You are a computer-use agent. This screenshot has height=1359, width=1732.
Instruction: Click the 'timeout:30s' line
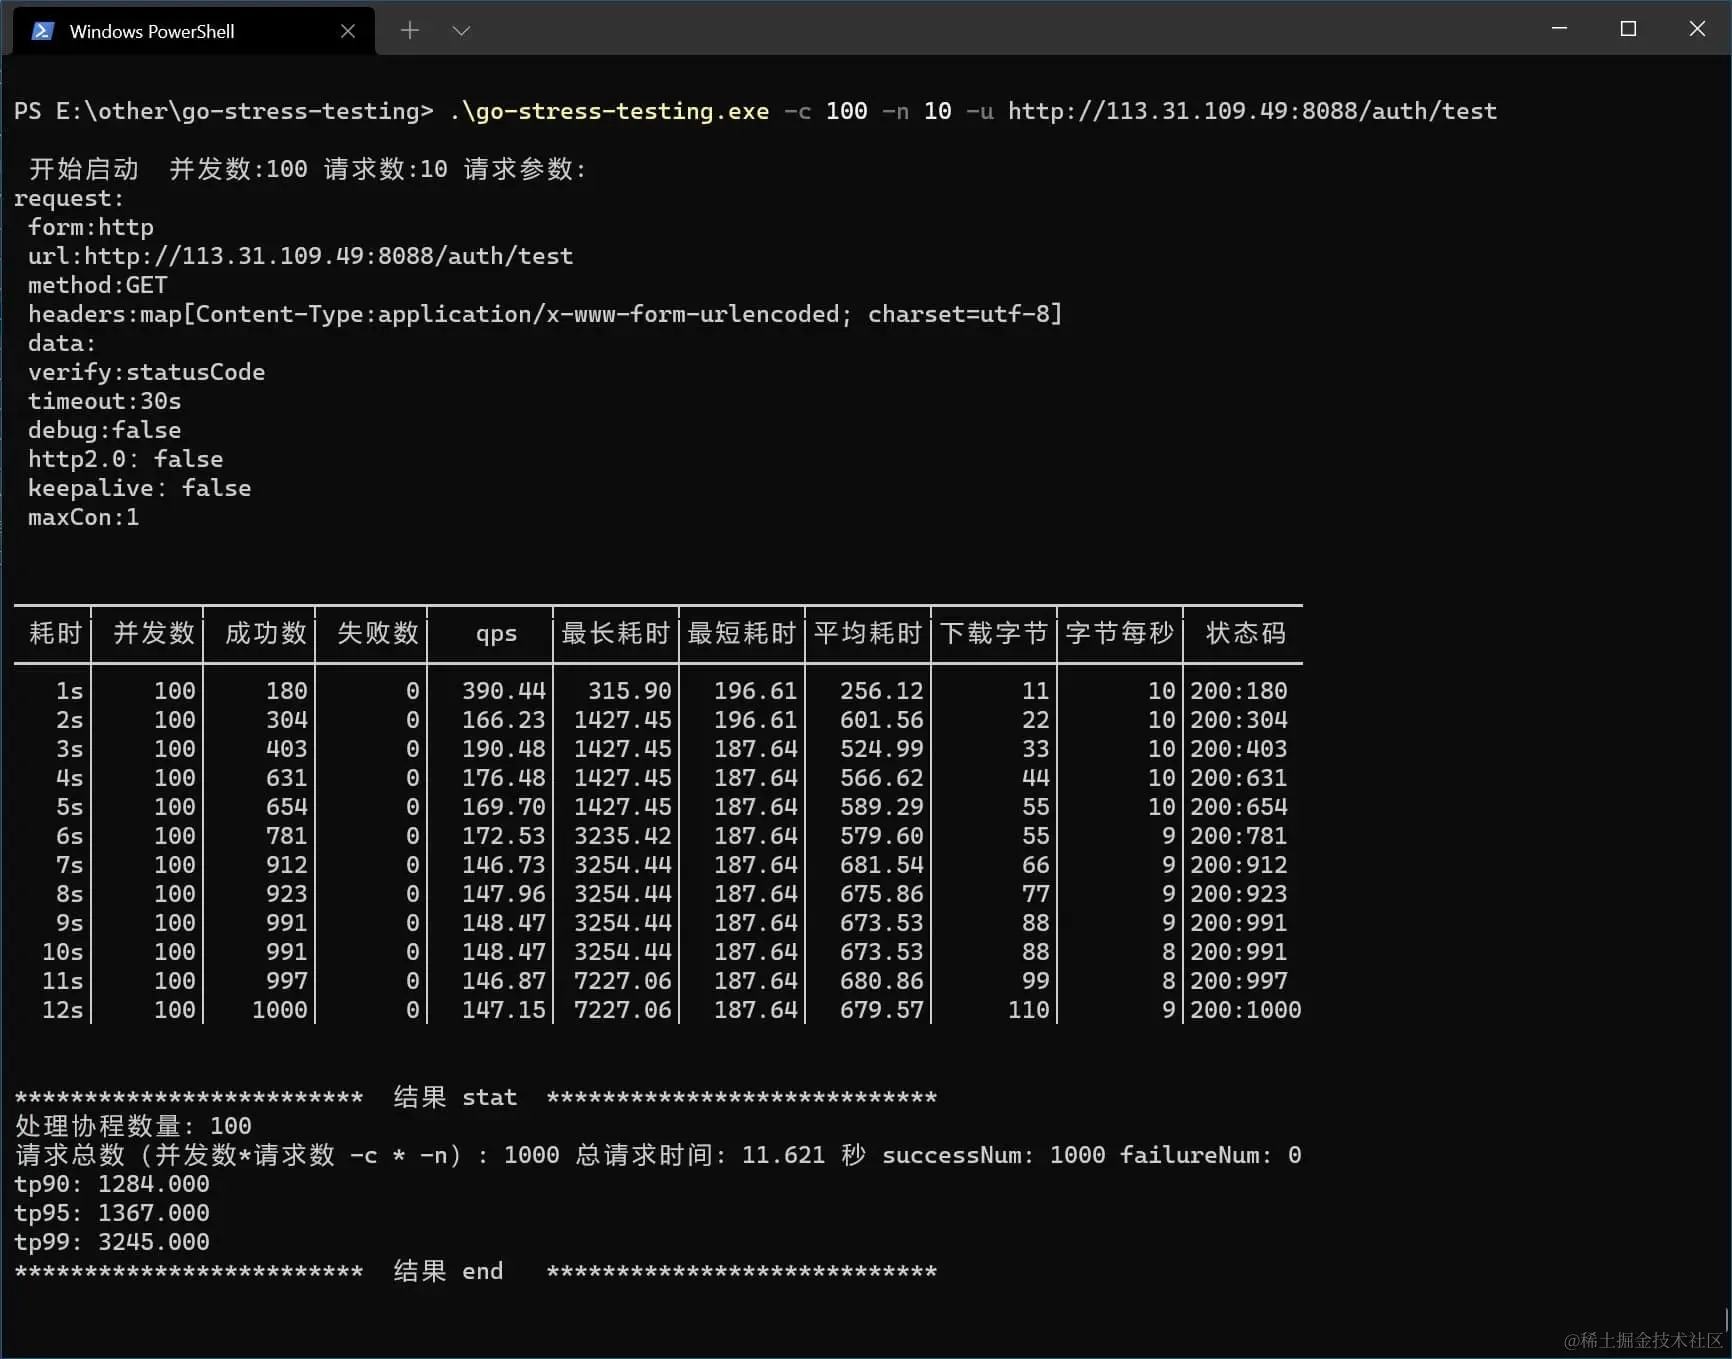(105, 401)
